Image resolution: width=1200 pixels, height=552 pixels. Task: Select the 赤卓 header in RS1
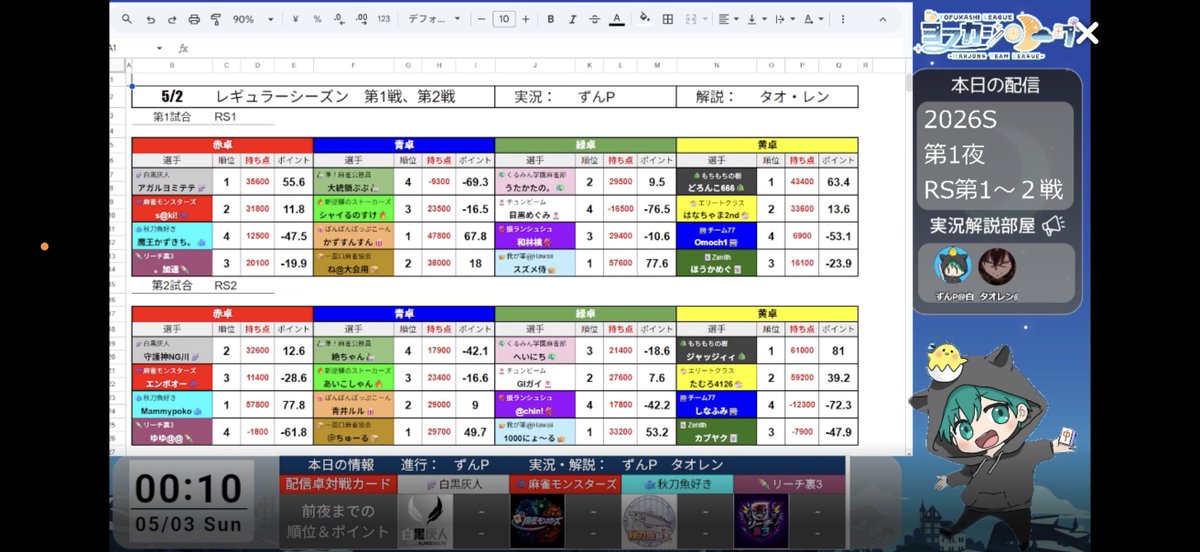[x=222, y=145]
